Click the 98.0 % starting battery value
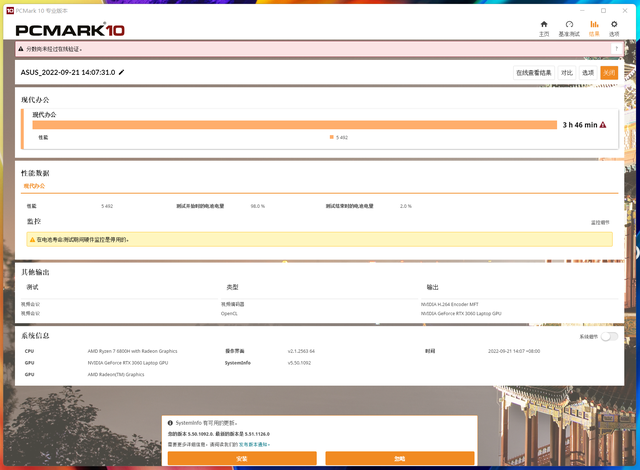 (x=258, y=206)
